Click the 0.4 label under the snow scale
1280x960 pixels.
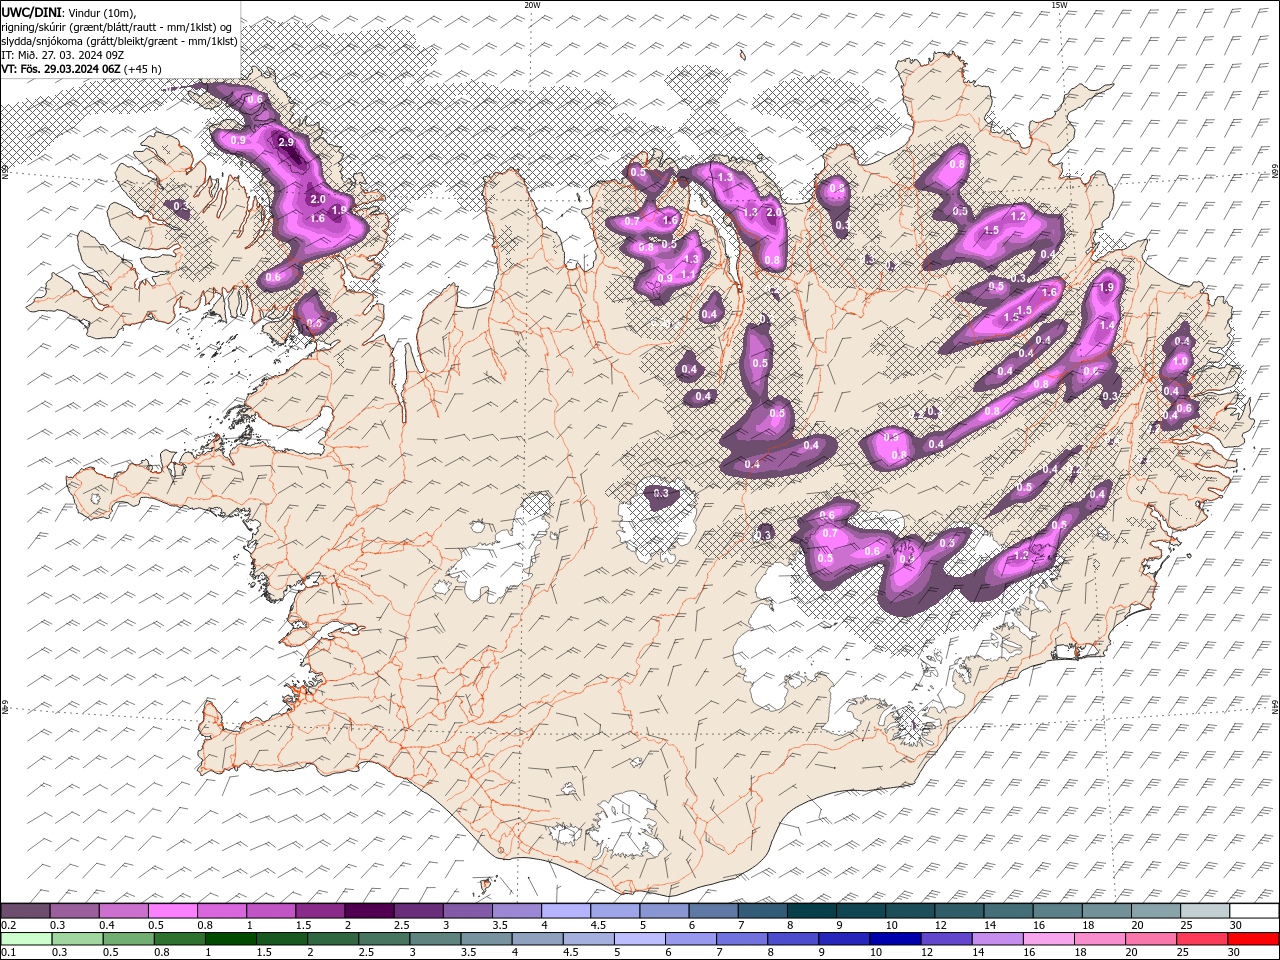pyautogui.click(x=106, y=925)
